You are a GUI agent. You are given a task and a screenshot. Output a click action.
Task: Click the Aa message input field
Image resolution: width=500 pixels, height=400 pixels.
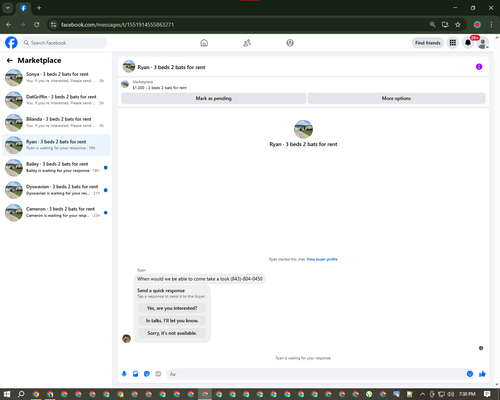coord(317,374)
